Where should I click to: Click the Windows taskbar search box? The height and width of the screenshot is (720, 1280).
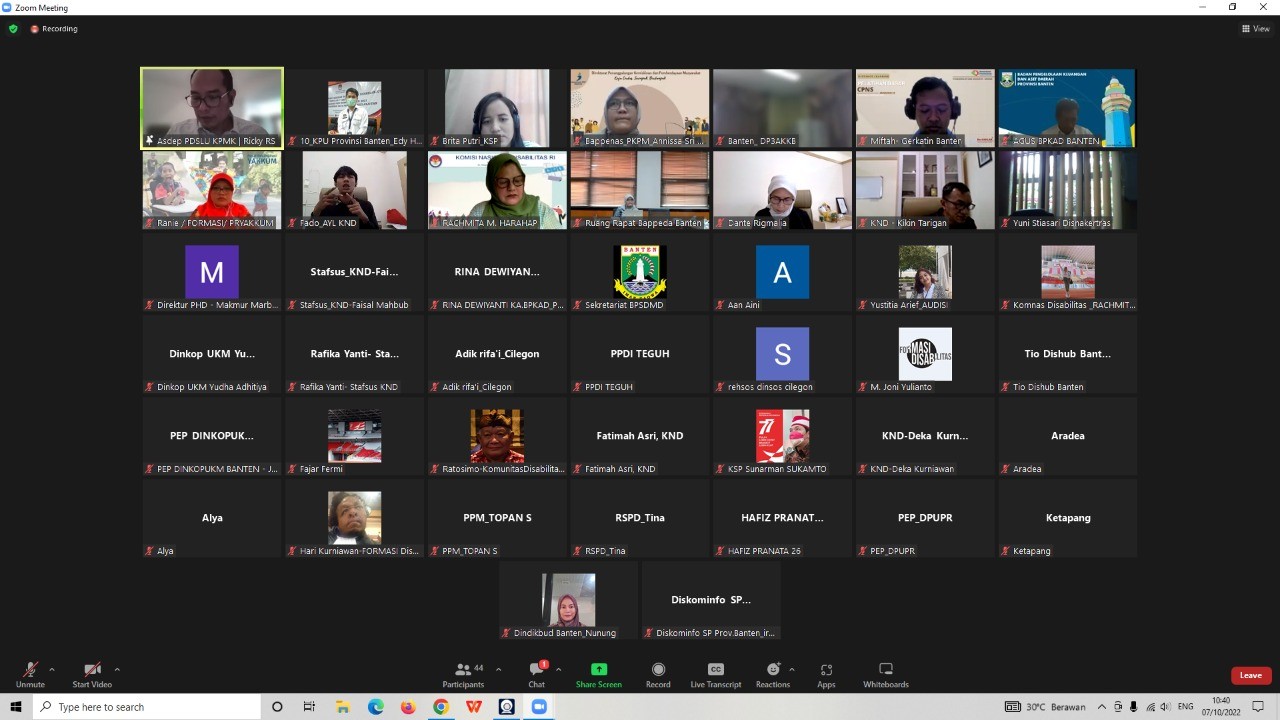(148, 707)
